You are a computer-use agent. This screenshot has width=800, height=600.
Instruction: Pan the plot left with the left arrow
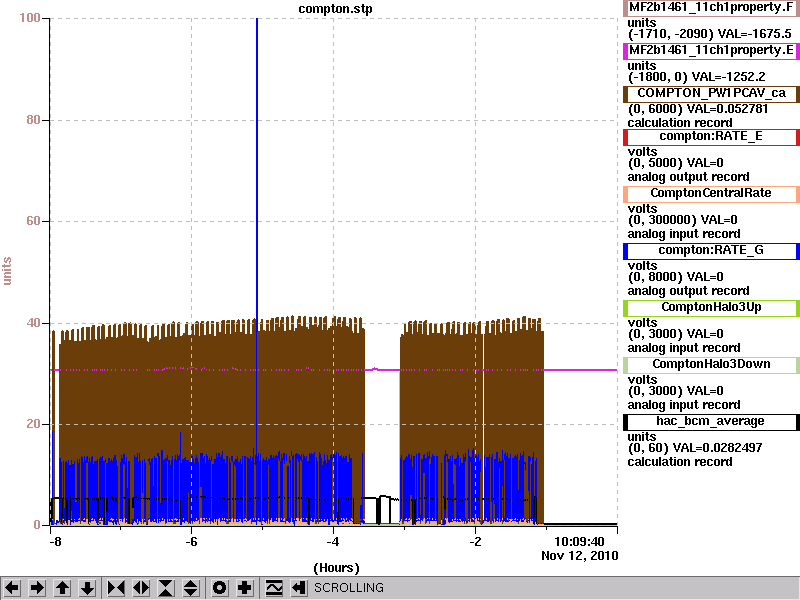(x=12, y=588)
